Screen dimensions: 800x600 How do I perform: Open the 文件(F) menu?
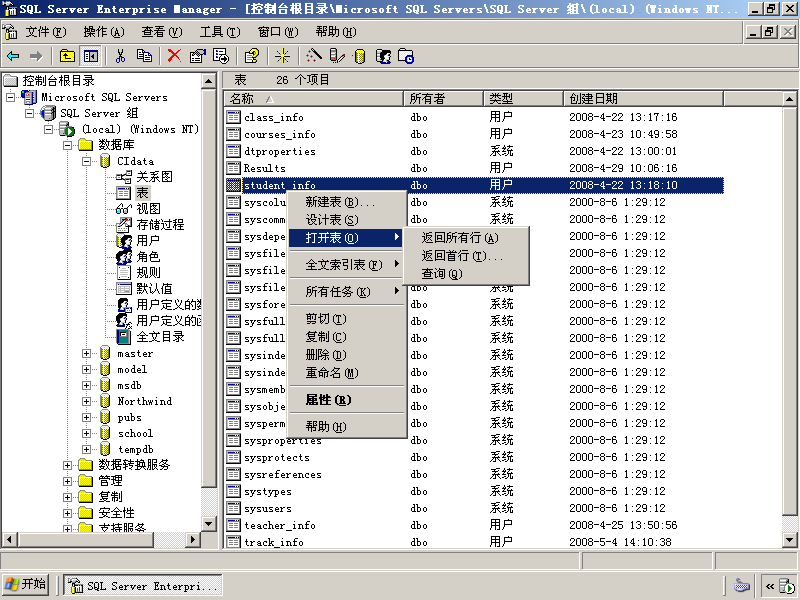[46, 32]
